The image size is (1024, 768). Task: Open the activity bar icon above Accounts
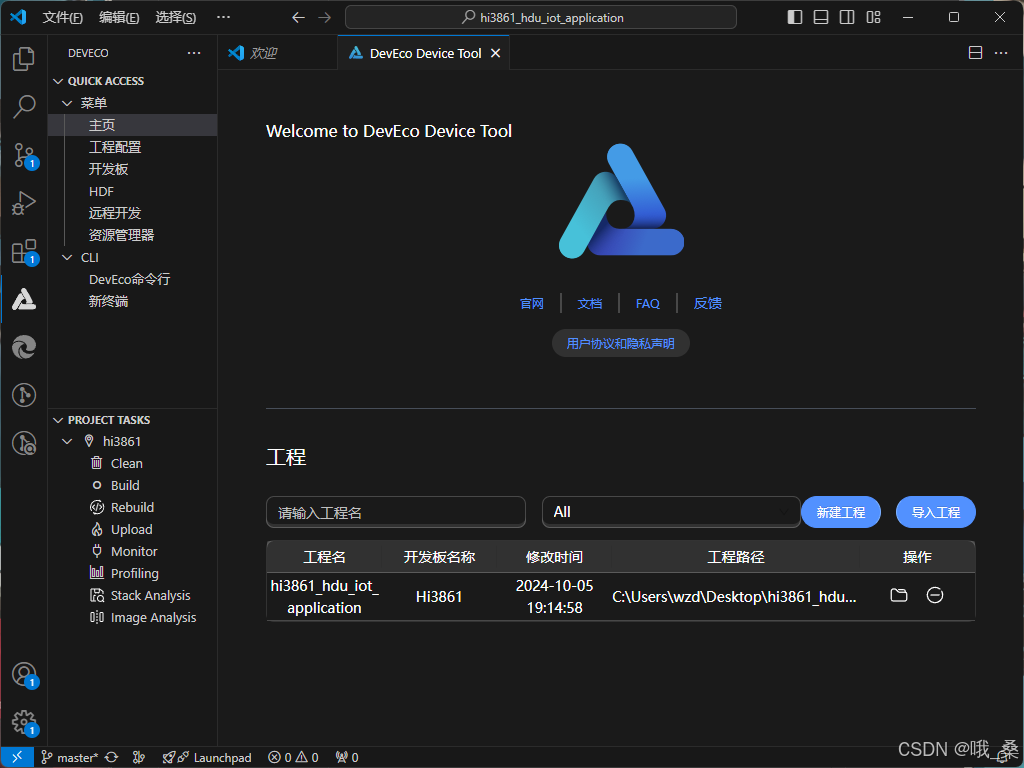24,443
